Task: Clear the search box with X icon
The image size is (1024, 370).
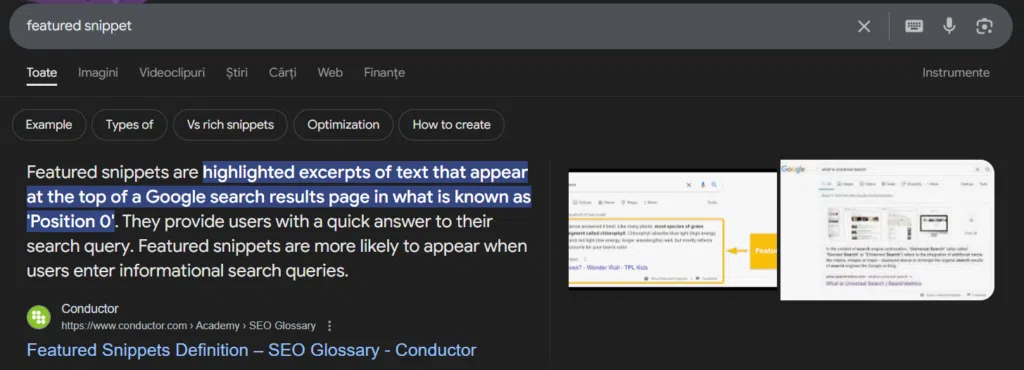Action: point(863,26)
